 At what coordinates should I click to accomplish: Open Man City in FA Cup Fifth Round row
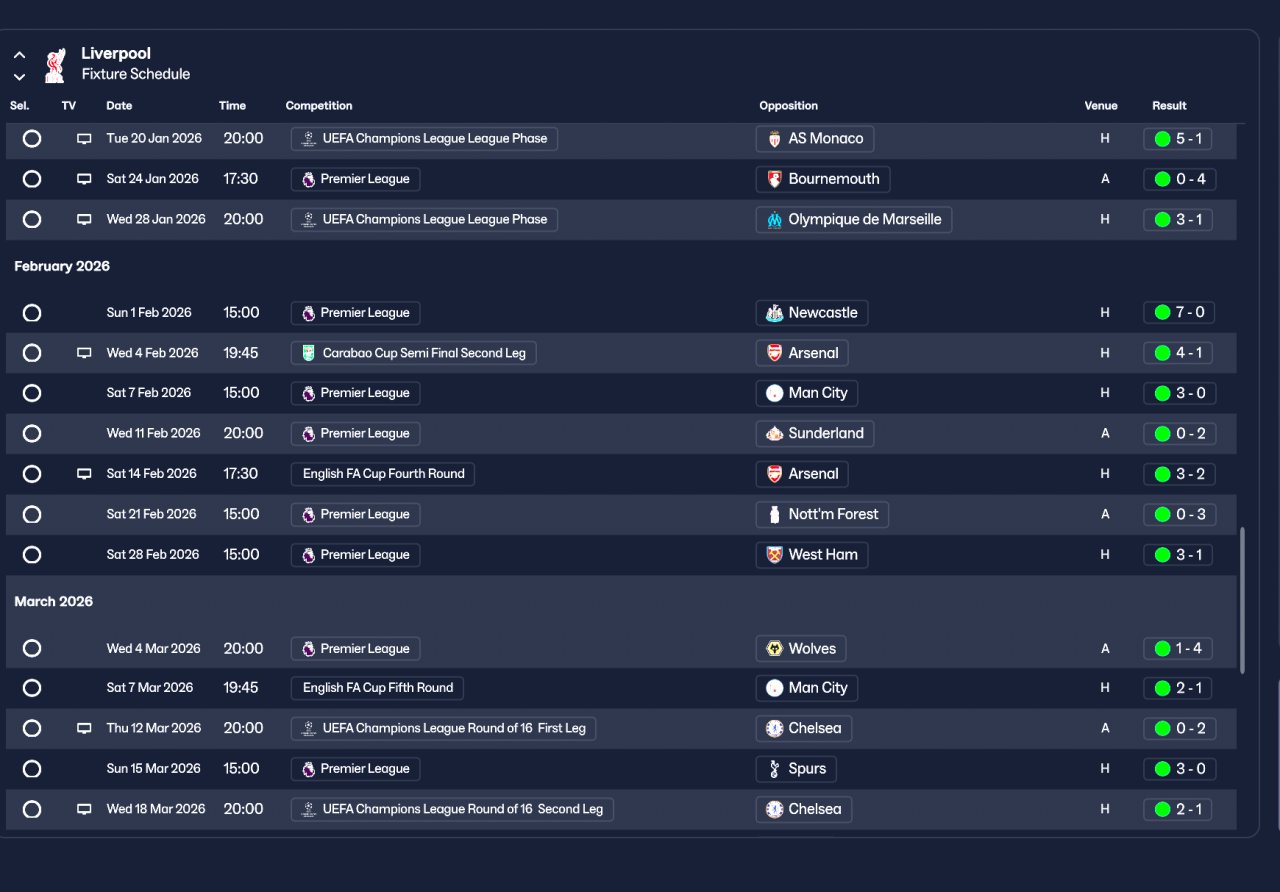[x=806, y=688]
